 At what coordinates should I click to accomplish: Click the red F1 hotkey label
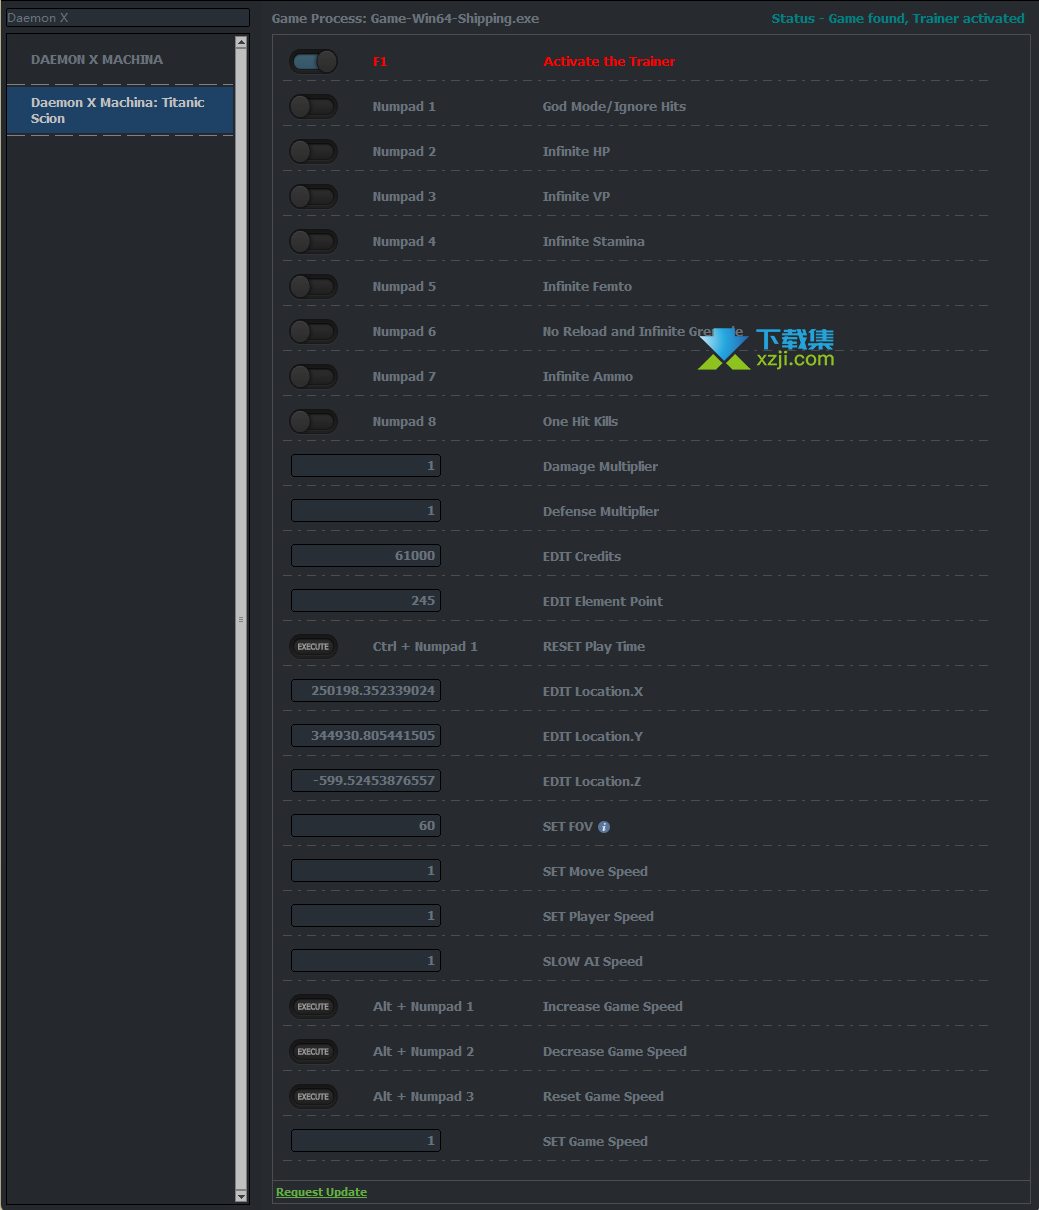(380, 62)
